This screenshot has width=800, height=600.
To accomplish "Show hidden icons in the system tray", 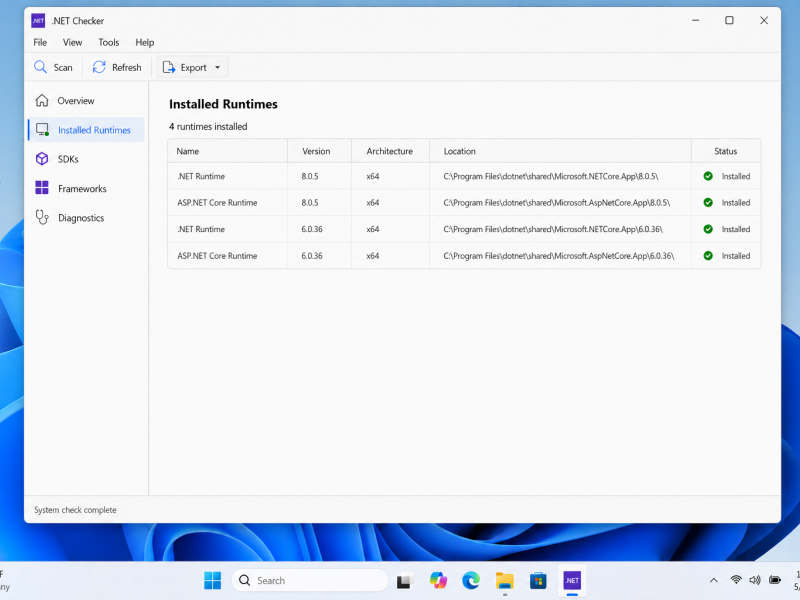I will 714,580.
